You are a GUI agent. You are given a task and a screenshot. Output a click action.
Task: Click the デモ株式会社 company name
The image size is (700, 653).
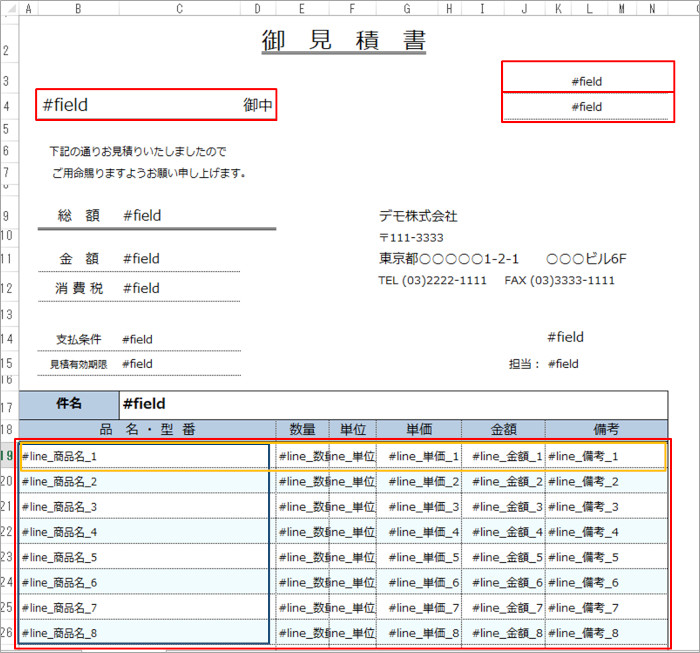(x=418, y=216)
